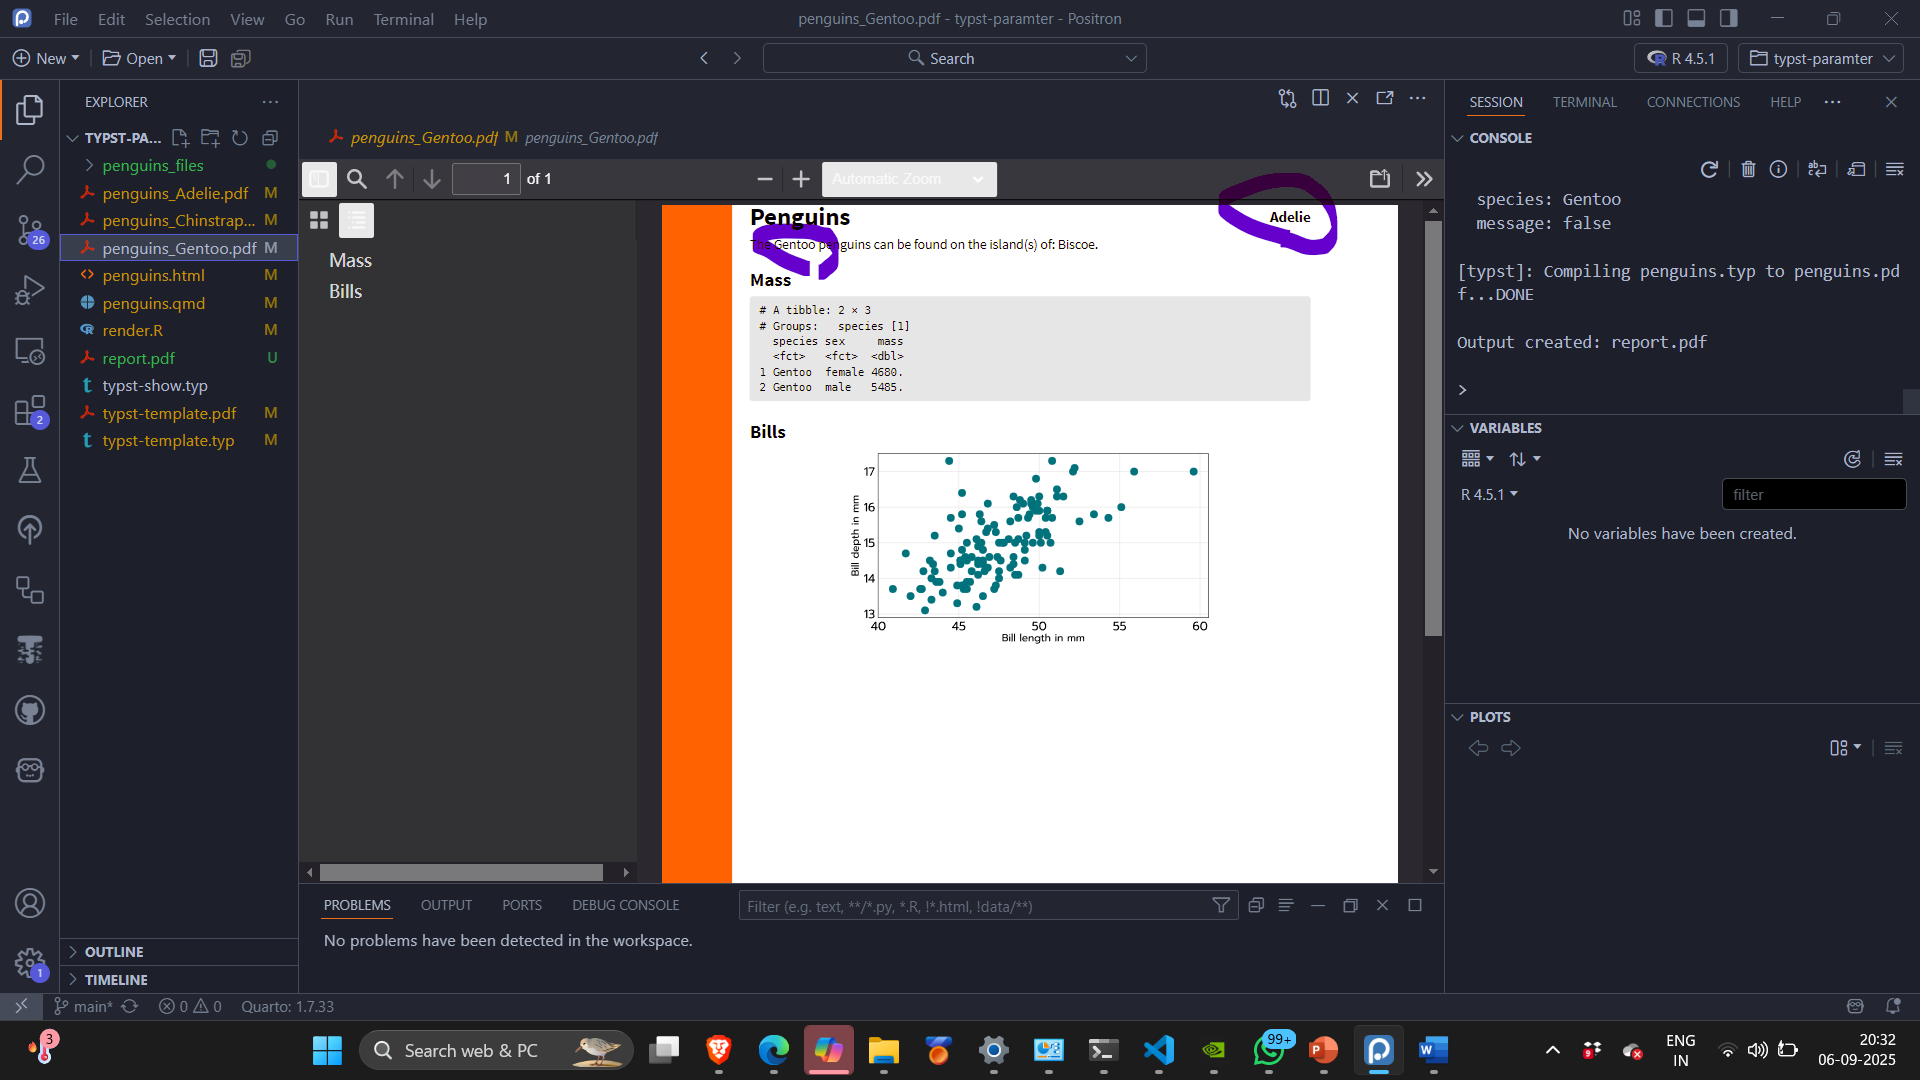This screenshot has height=1080, width=1920.
Task: Open the GitHub icon in activity bar
Action: pyautogui.click(x=30, y=711)
